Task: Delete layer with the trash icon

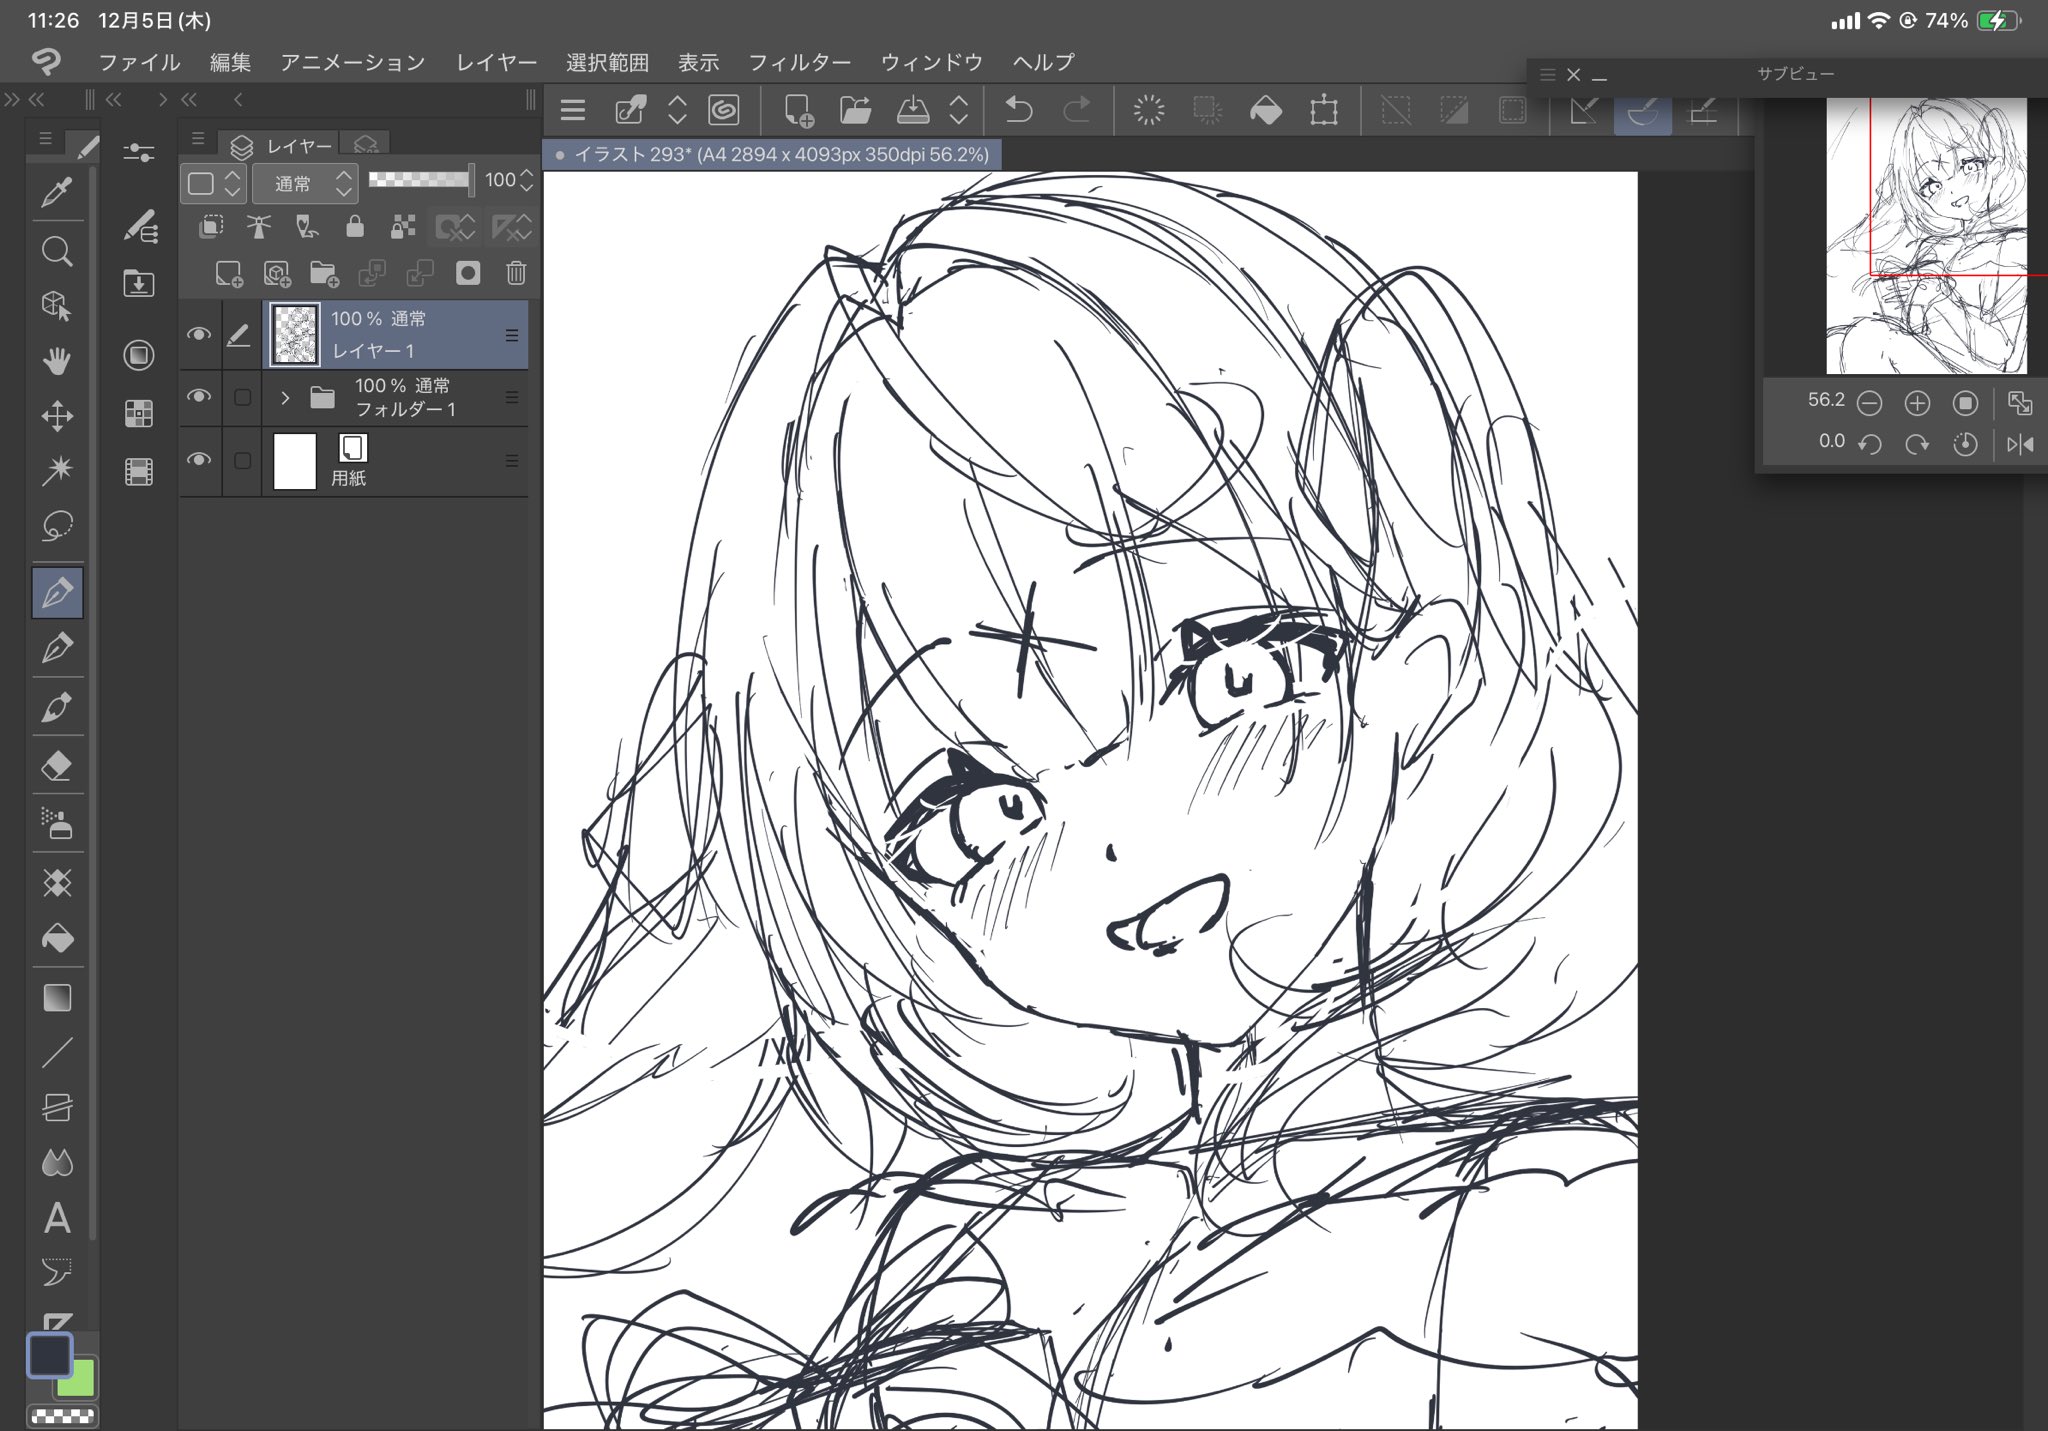Action: 515,273
